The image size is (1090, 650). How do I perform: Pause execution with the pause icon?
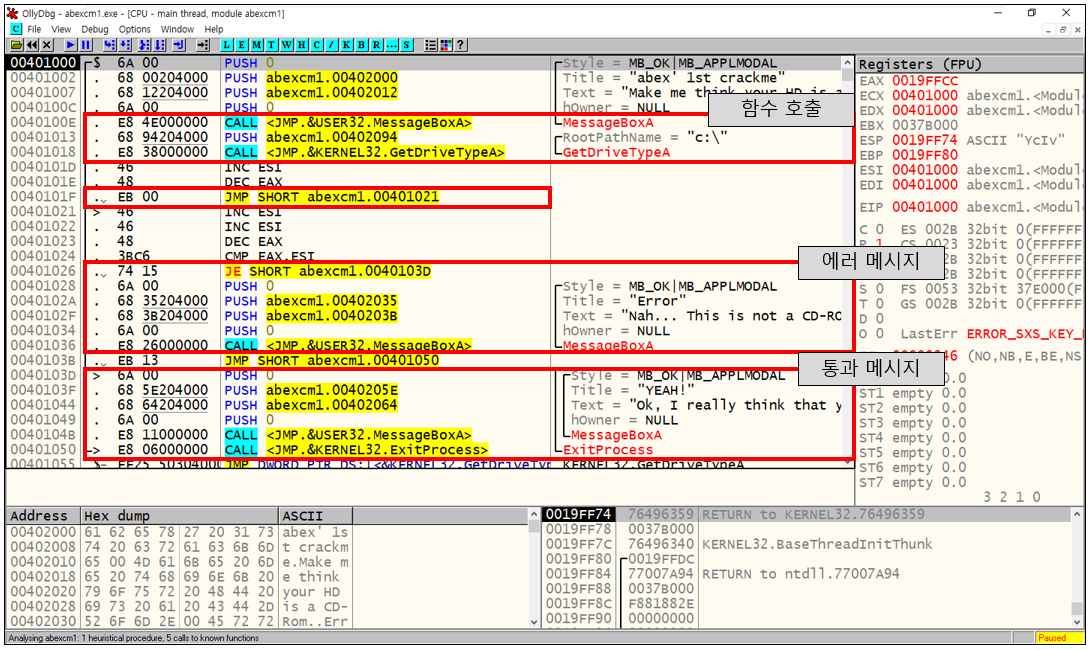(x=86, y=45)
